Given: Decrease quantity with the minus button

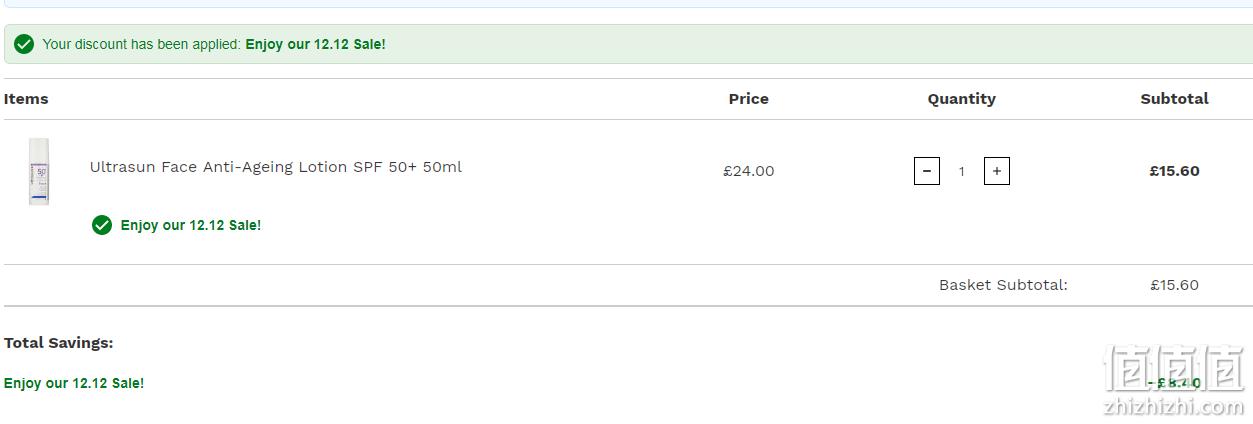Looking at the screenshot, I should (x=926, y=171).
